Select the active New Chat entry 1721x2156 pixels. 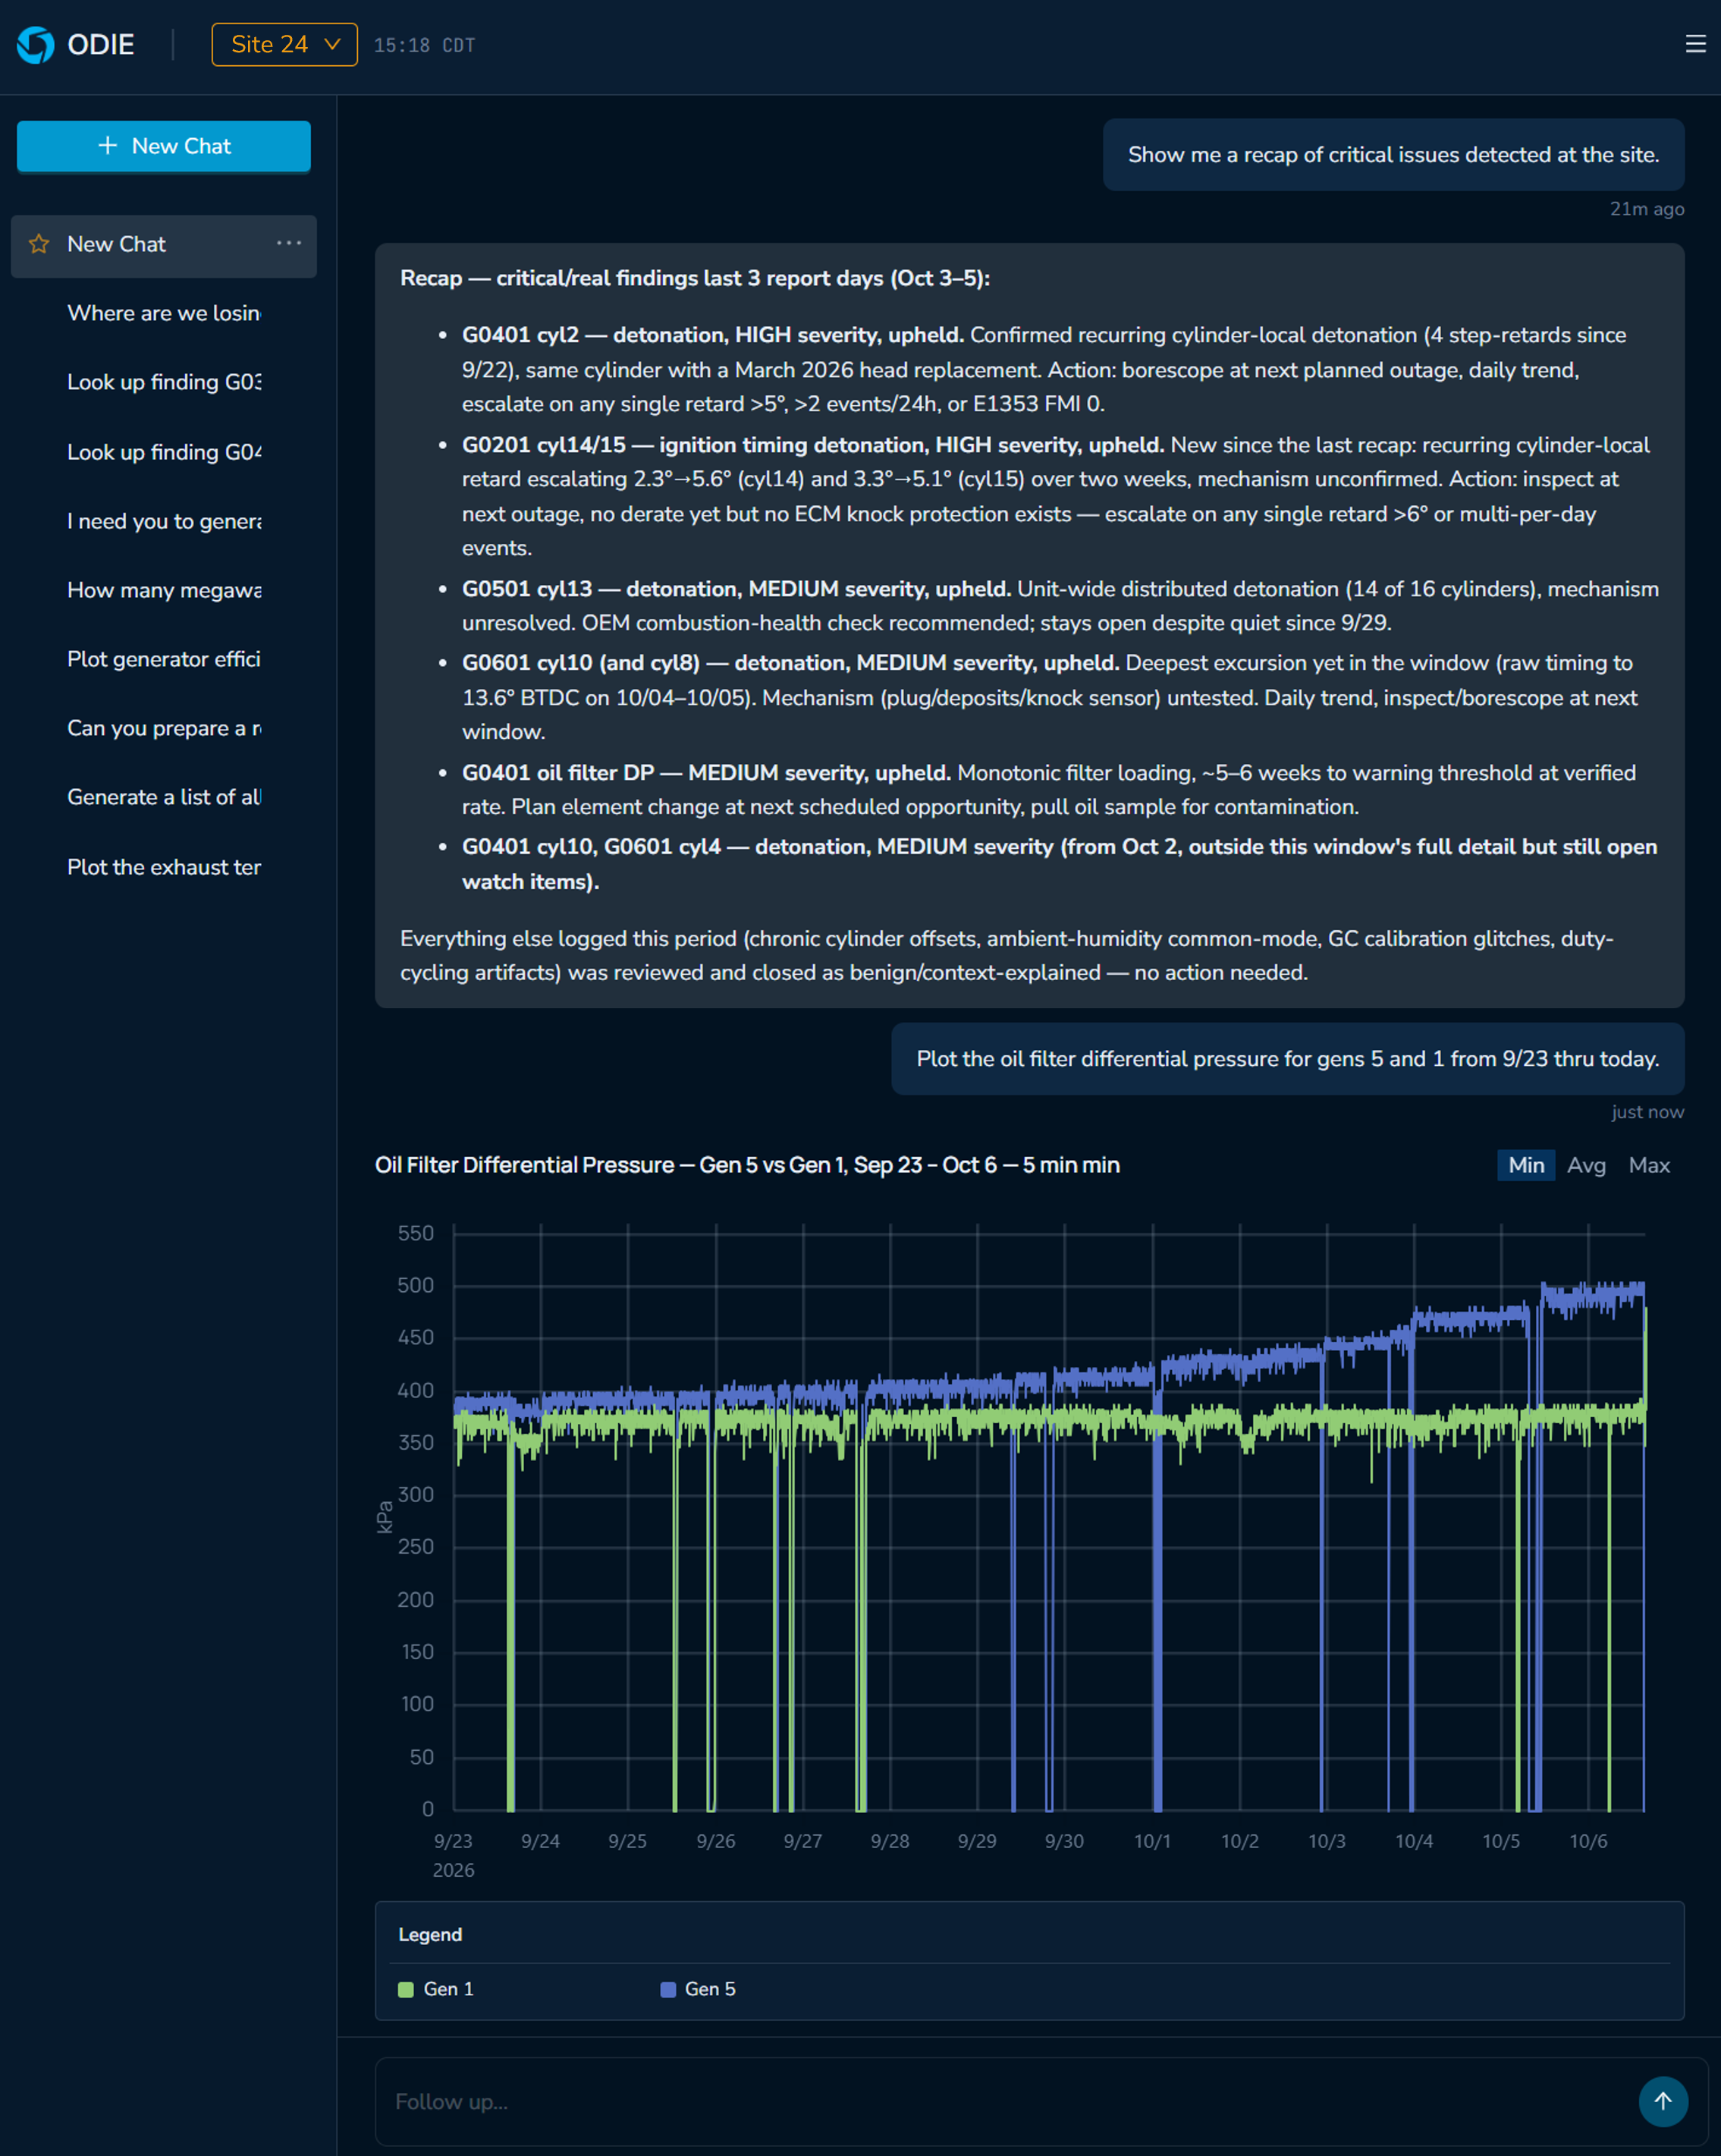[164, 246]
